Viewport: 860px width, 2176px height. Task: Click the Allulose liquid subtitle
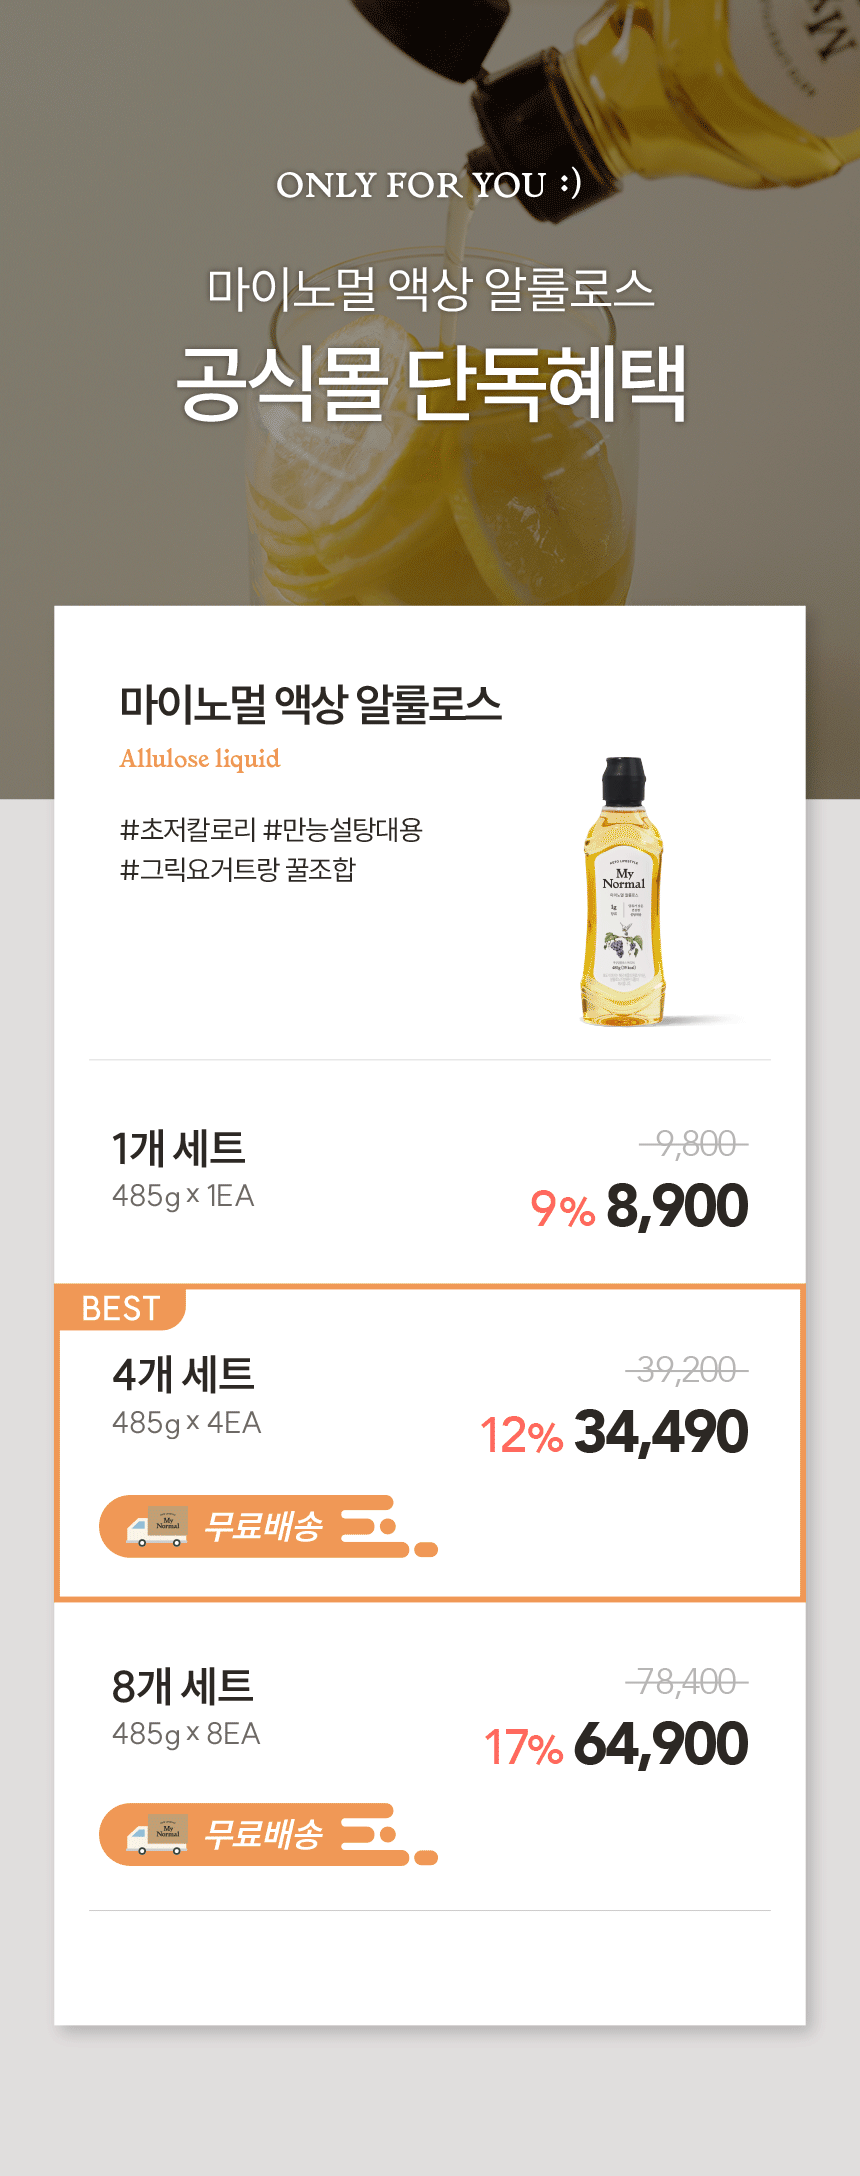[200, 759]
